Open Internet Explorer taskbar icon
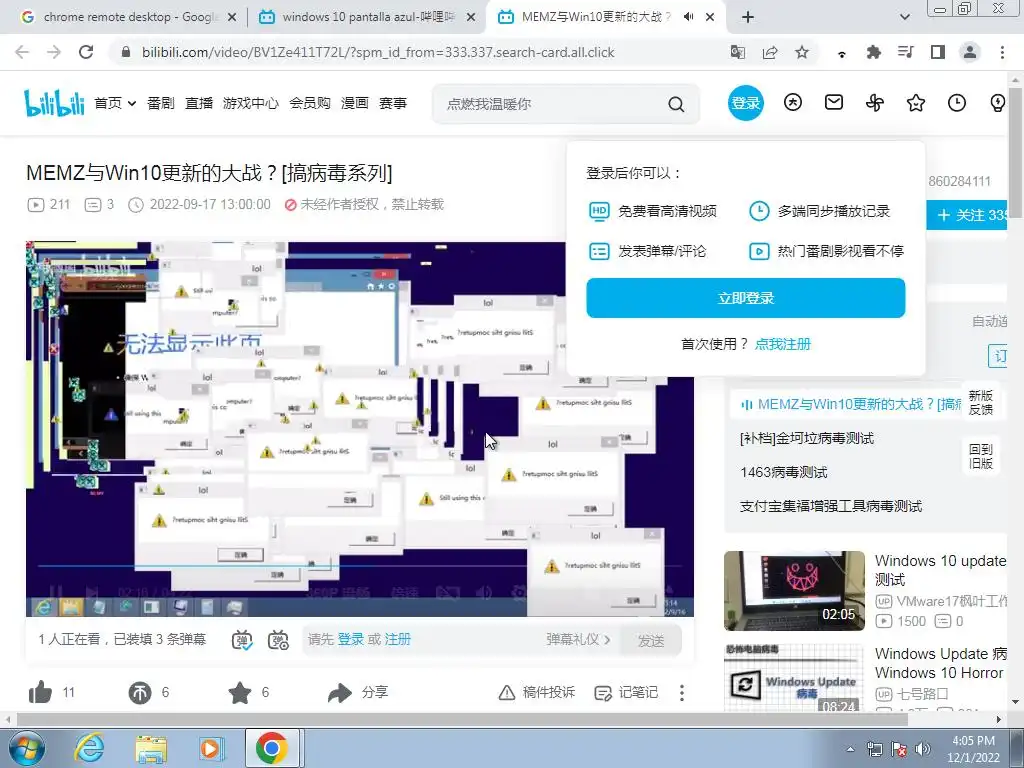This screenshot has width=1024, height=768. click(x=89, y=748)
